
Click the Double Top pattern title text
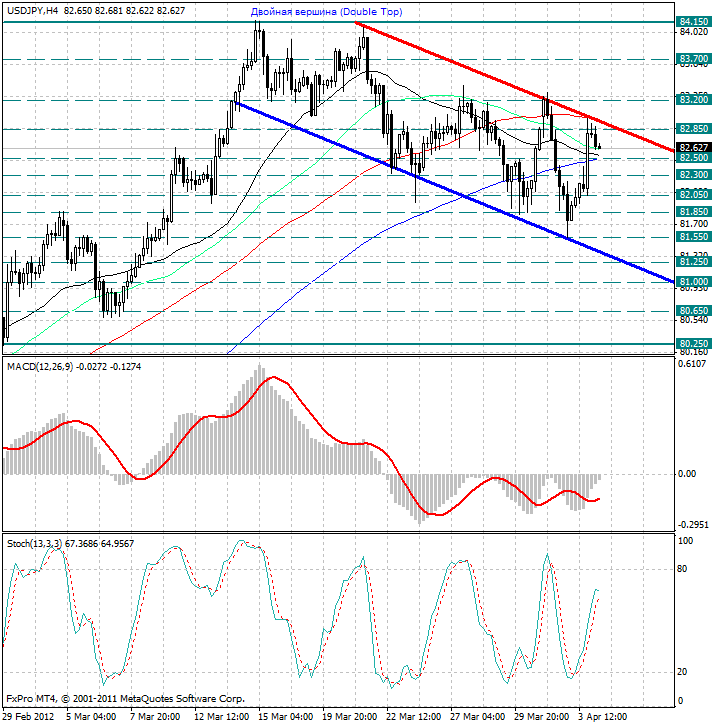pyautogui.click(x=326, y=12)
